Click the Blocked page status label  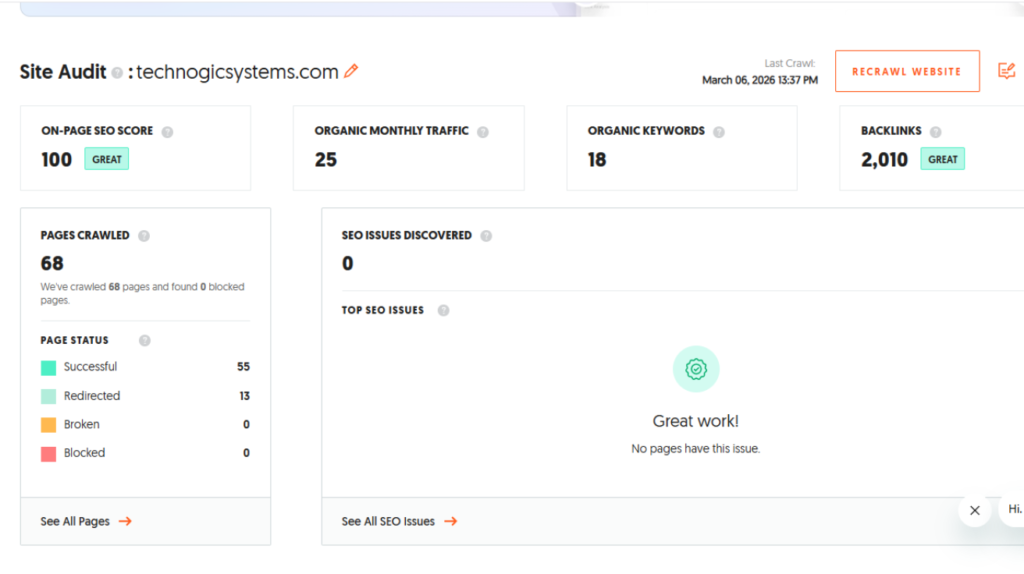[x=84, y=453]
